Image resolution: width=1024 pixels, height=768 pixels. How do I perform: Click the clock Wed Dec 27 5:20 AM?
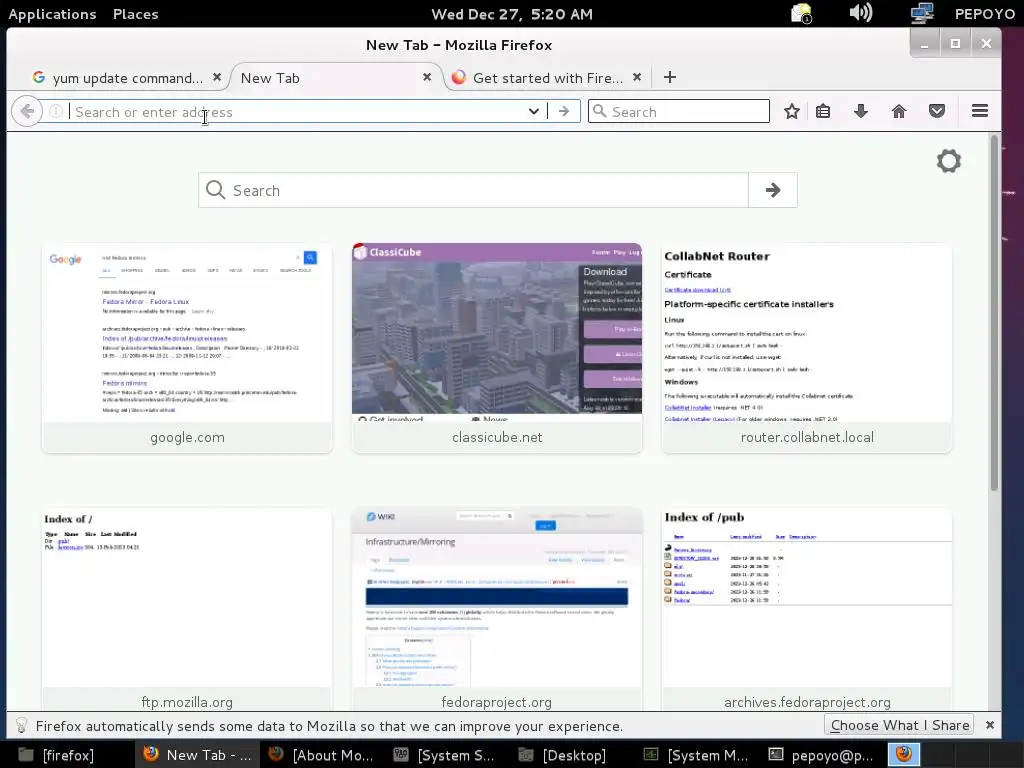[512, 14]
